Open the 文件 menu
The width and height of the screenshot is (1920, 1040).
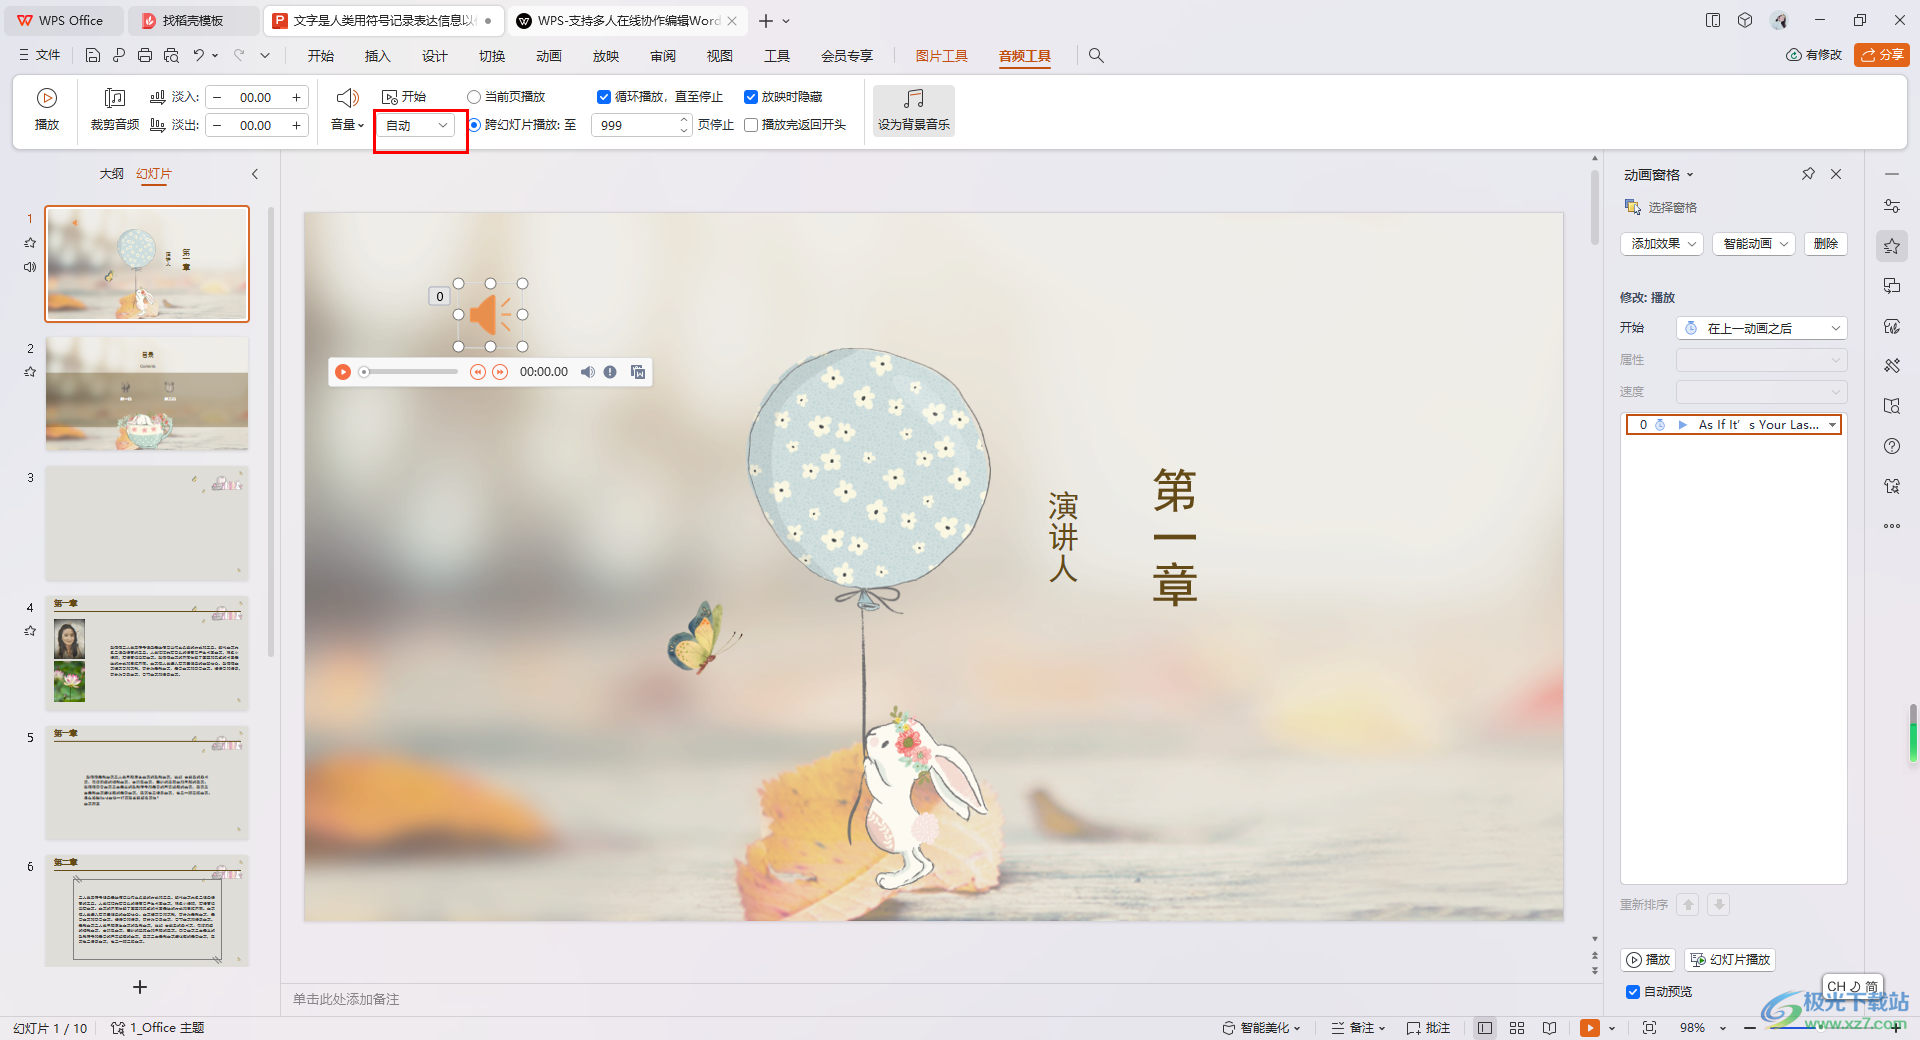tap(40, 55)
